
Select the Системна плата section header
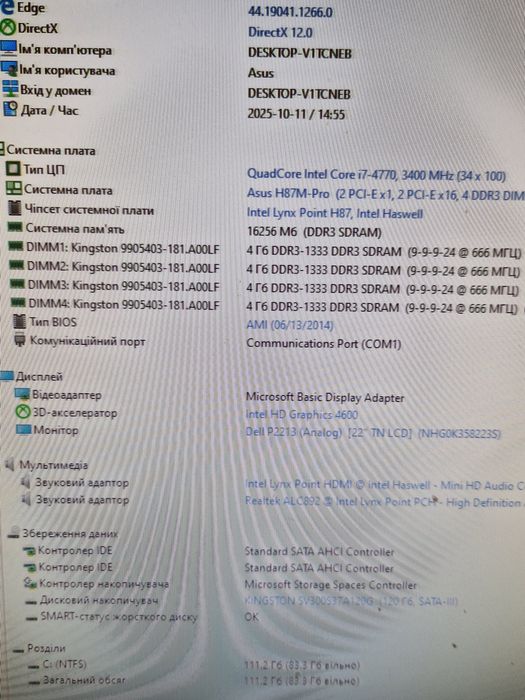click(x=50, y=150)
